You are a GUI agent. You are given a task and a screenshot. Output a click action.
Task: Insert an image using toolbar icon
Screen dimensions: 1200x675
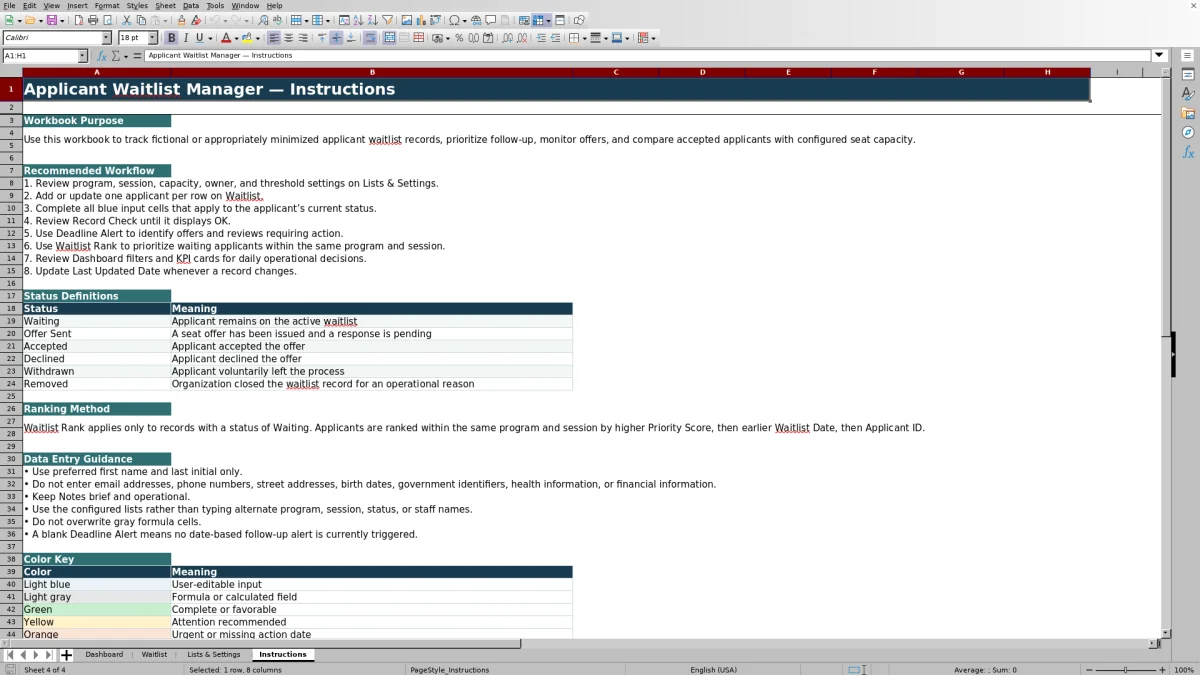pyautogui.click(x=406, y=20)
